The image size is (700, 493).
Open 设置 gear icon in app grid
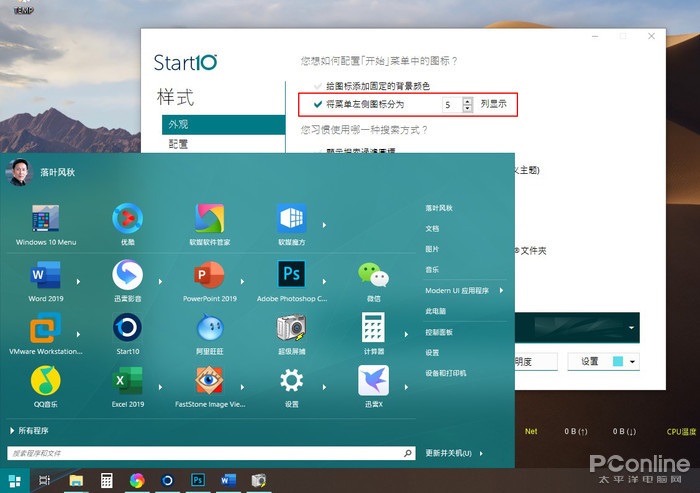(292, 380)
